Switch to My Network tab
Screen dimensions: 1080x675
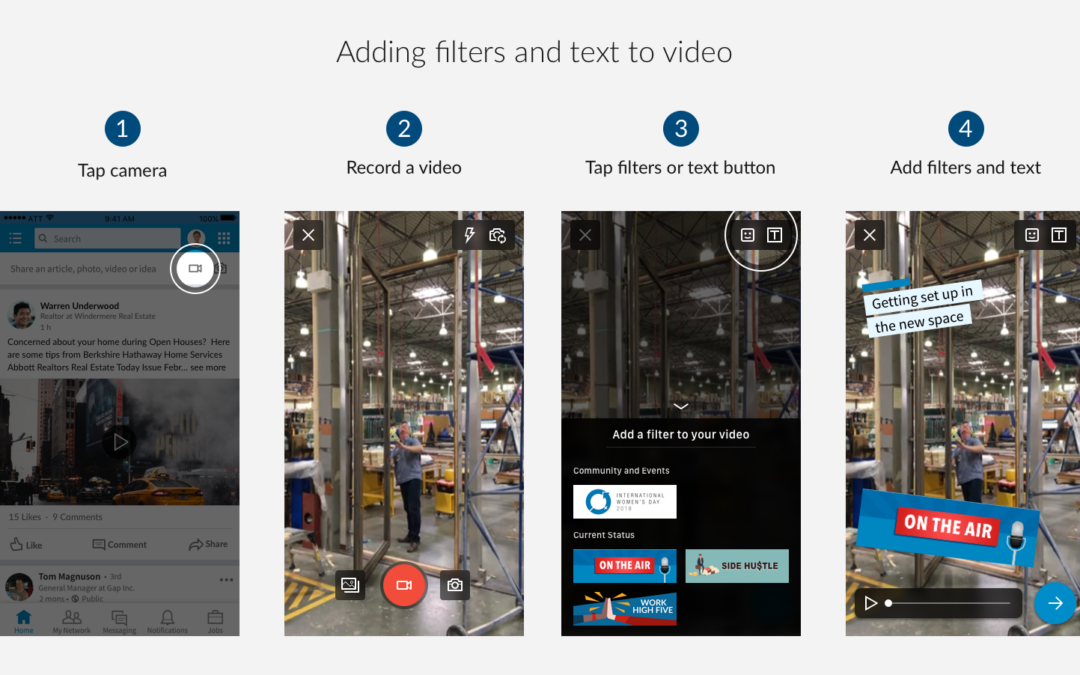click(x=72, y=621)
